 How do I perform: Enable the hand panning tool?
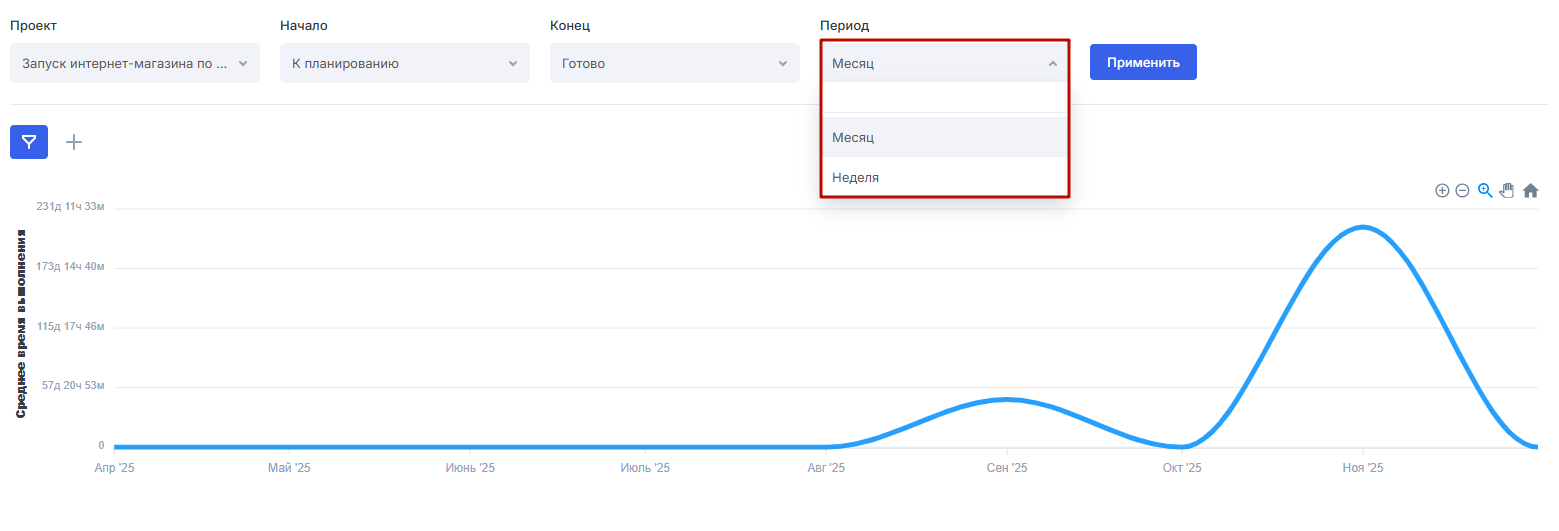click(x=1507, y=190)
